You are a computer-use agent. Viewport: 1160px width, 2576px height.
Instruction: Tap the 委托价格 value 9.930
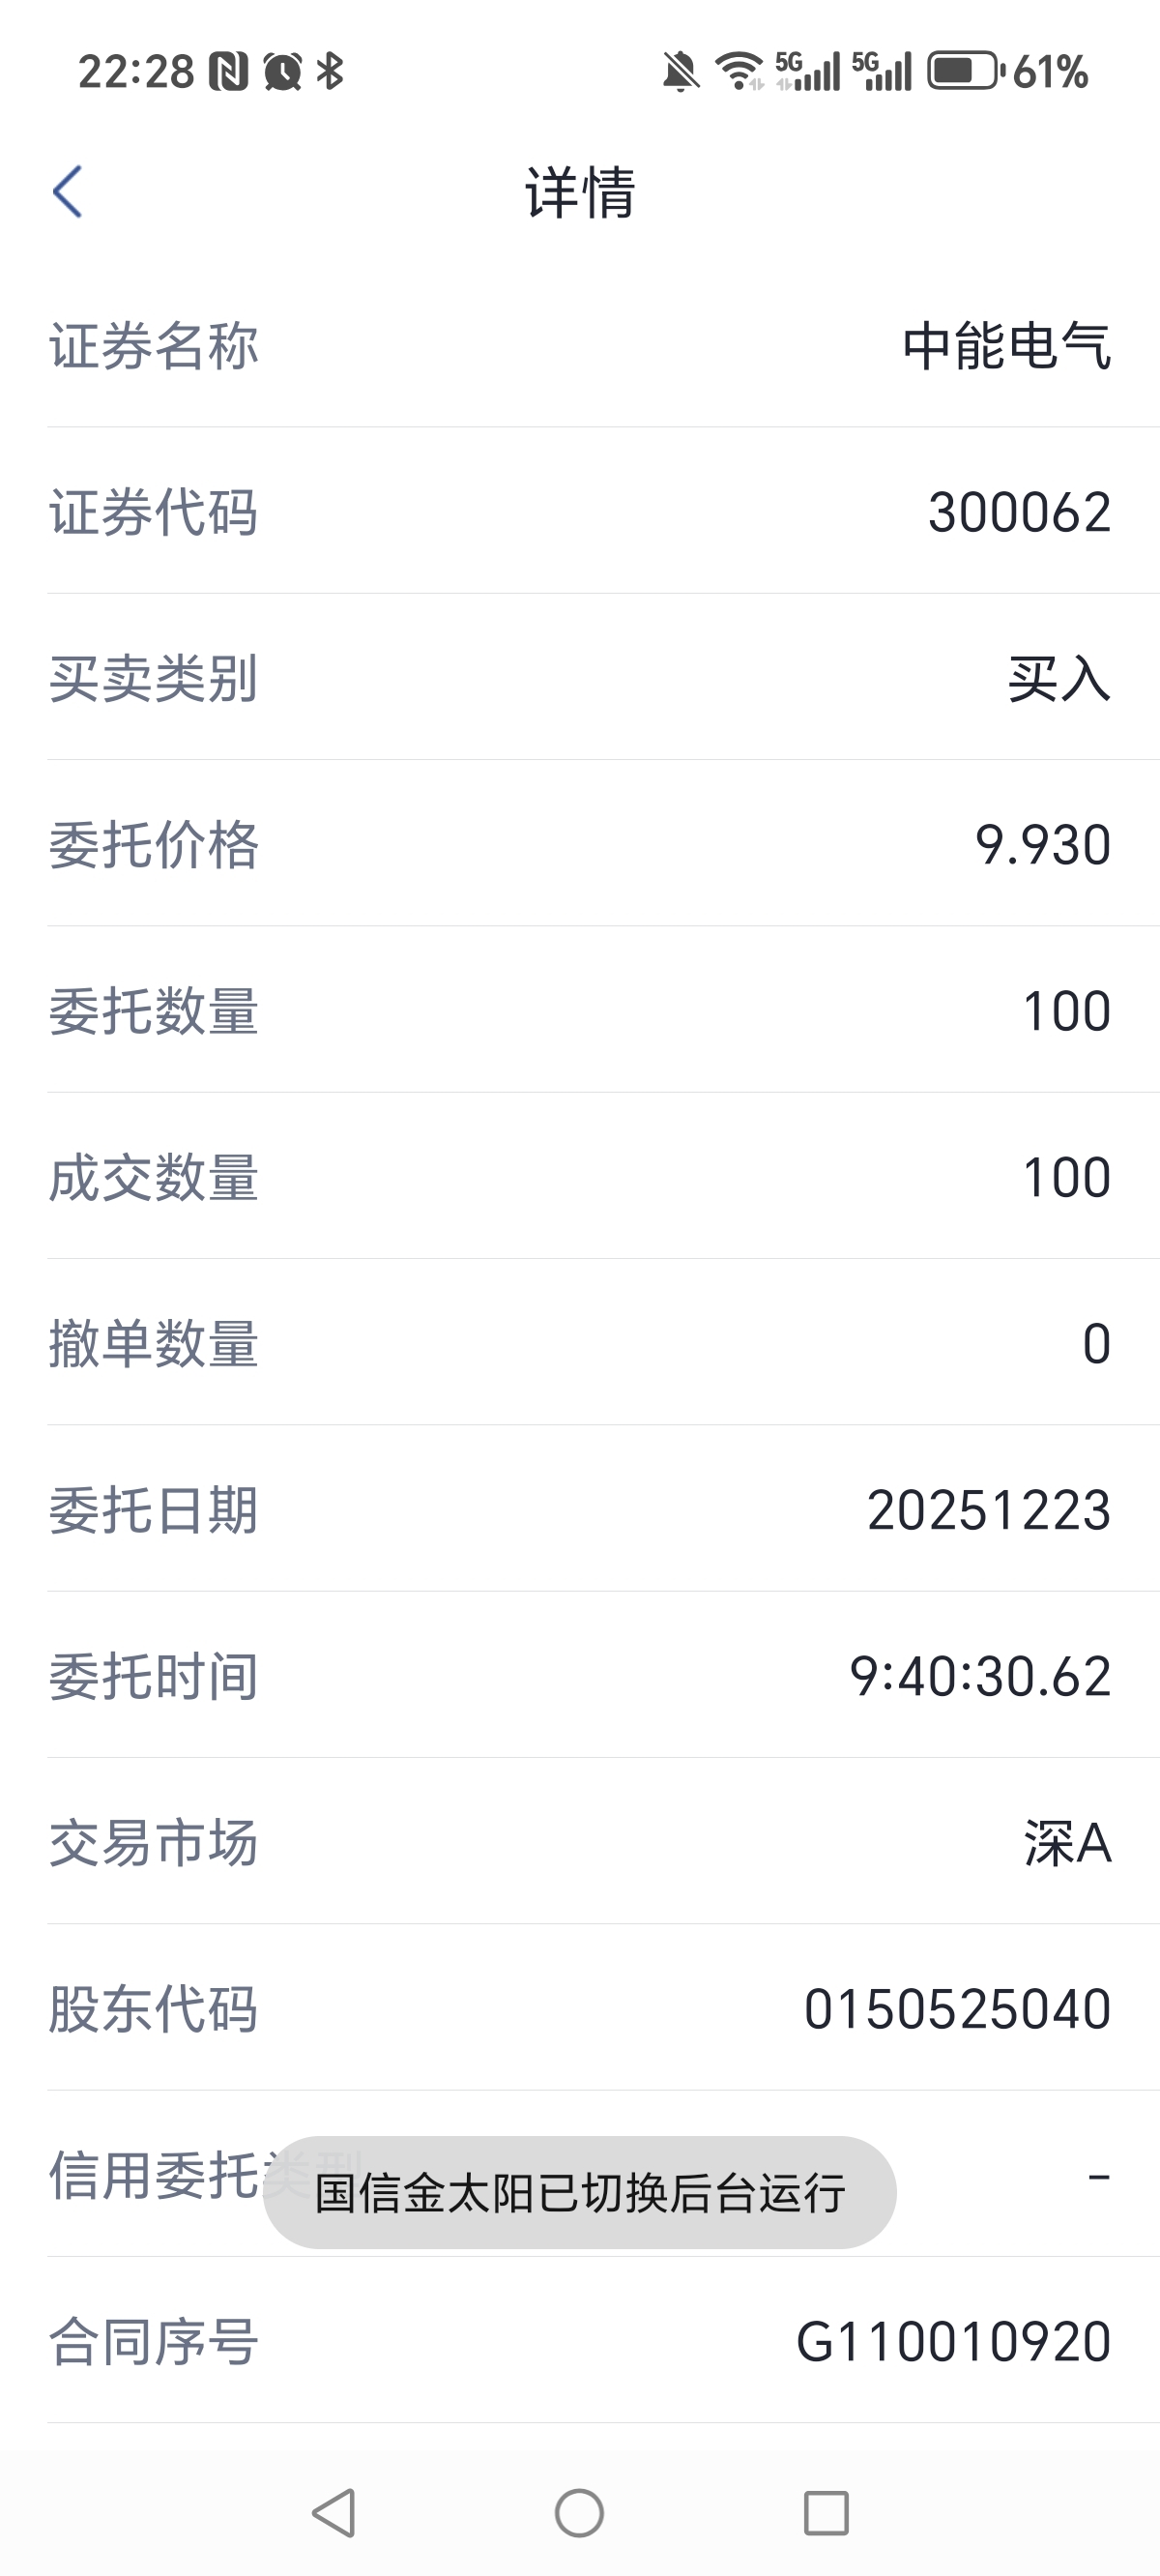[1042, 845]
